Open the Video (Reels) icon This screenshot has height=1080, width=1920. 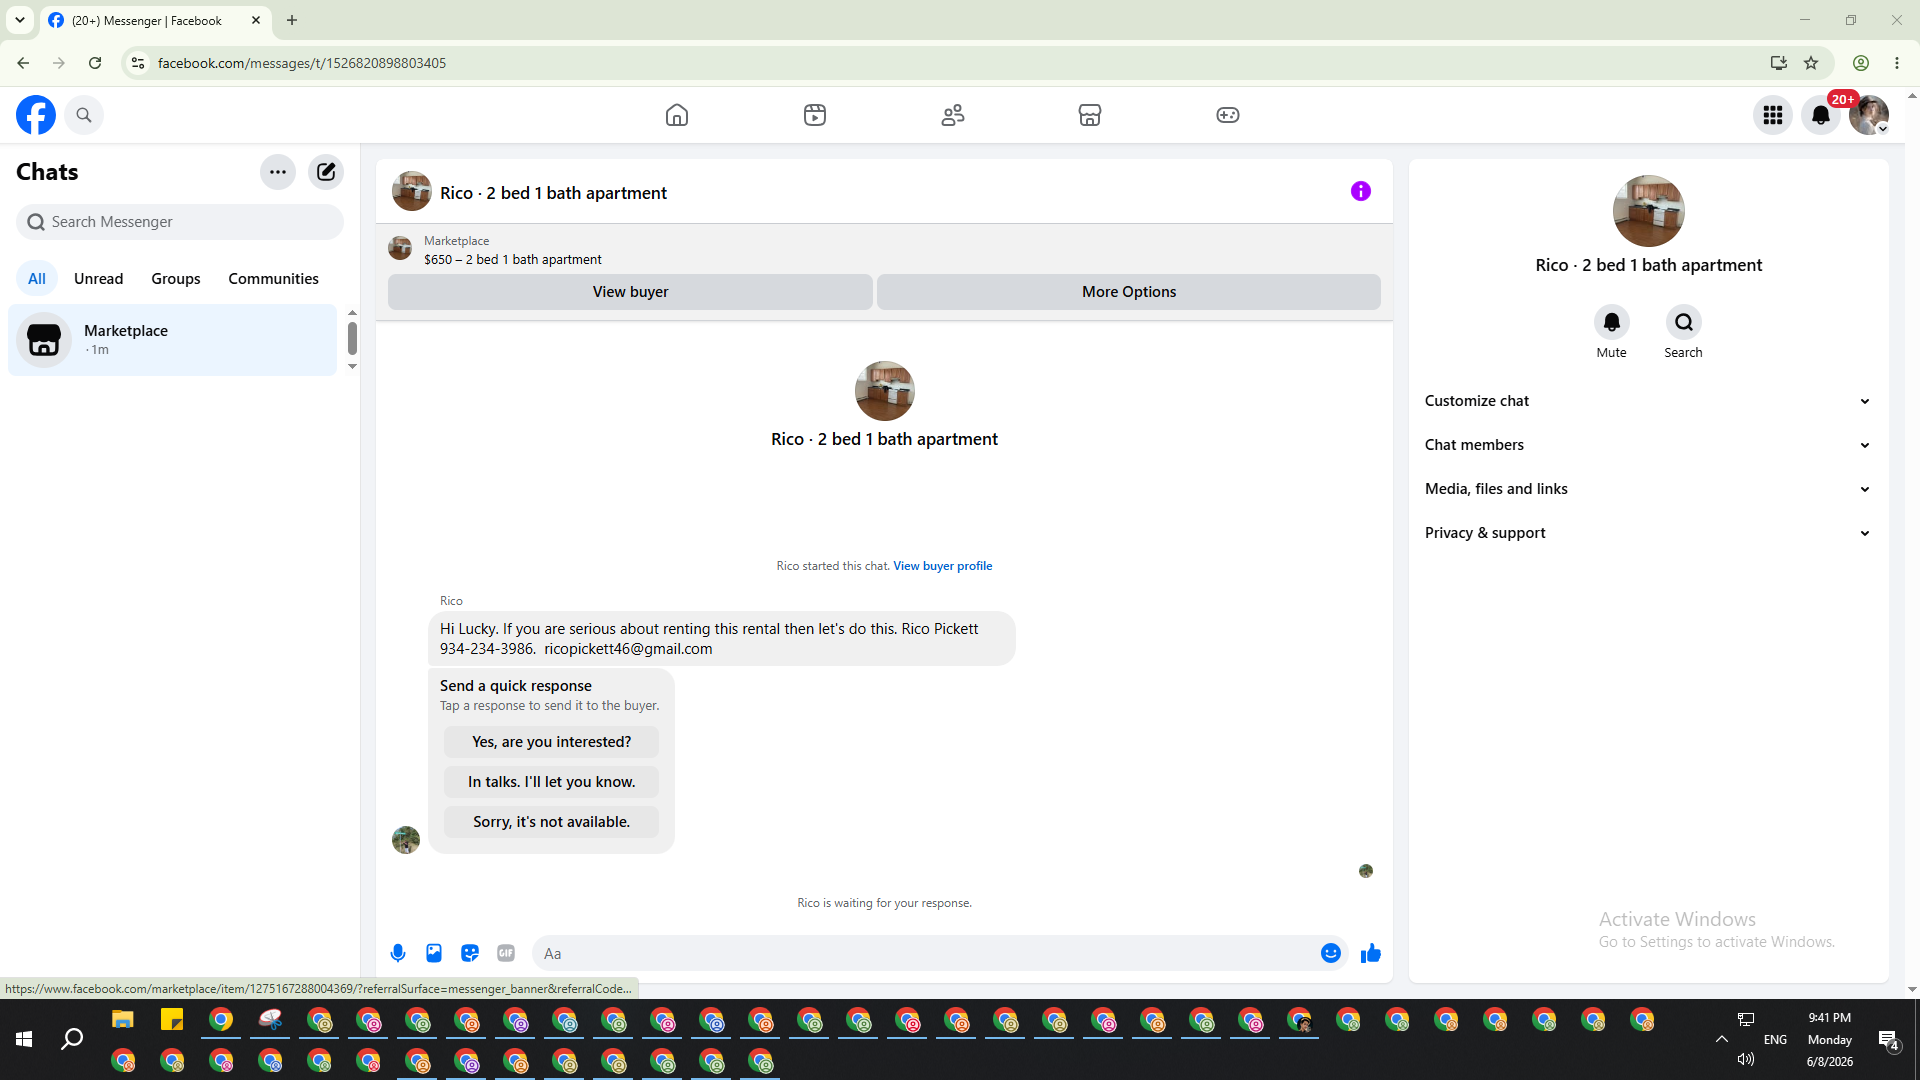pos(815,115)
